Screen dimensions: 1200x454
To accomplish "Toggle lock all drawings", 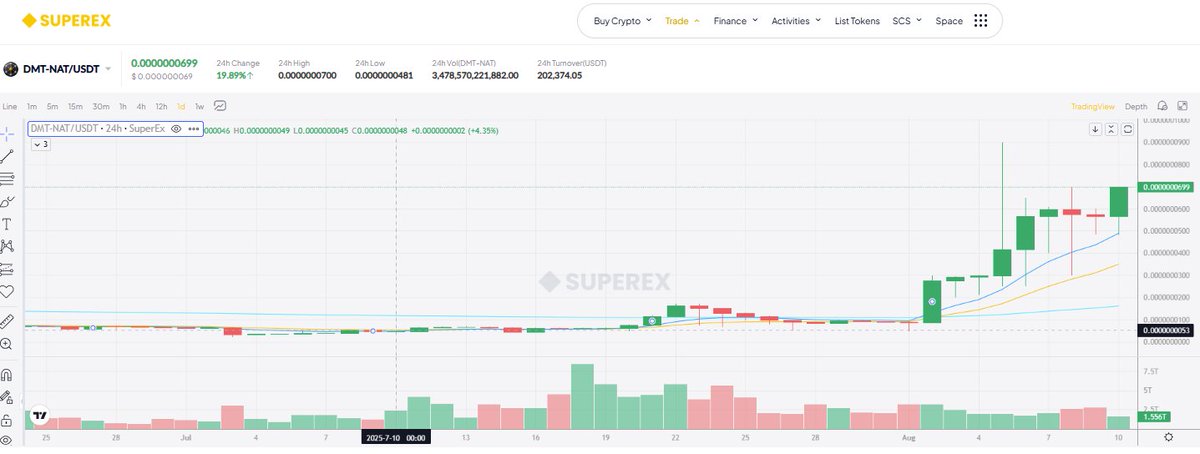I will point(7,419).
